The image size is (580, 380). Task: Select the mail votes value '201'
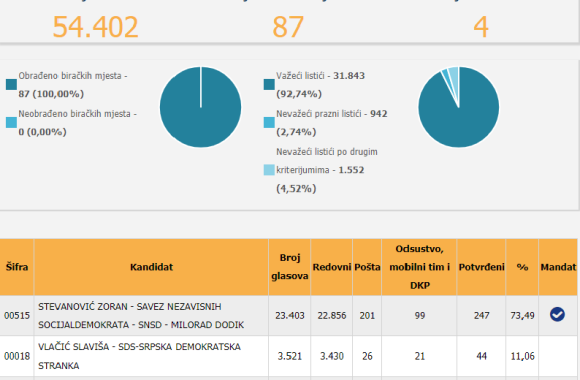click(367, 316)
